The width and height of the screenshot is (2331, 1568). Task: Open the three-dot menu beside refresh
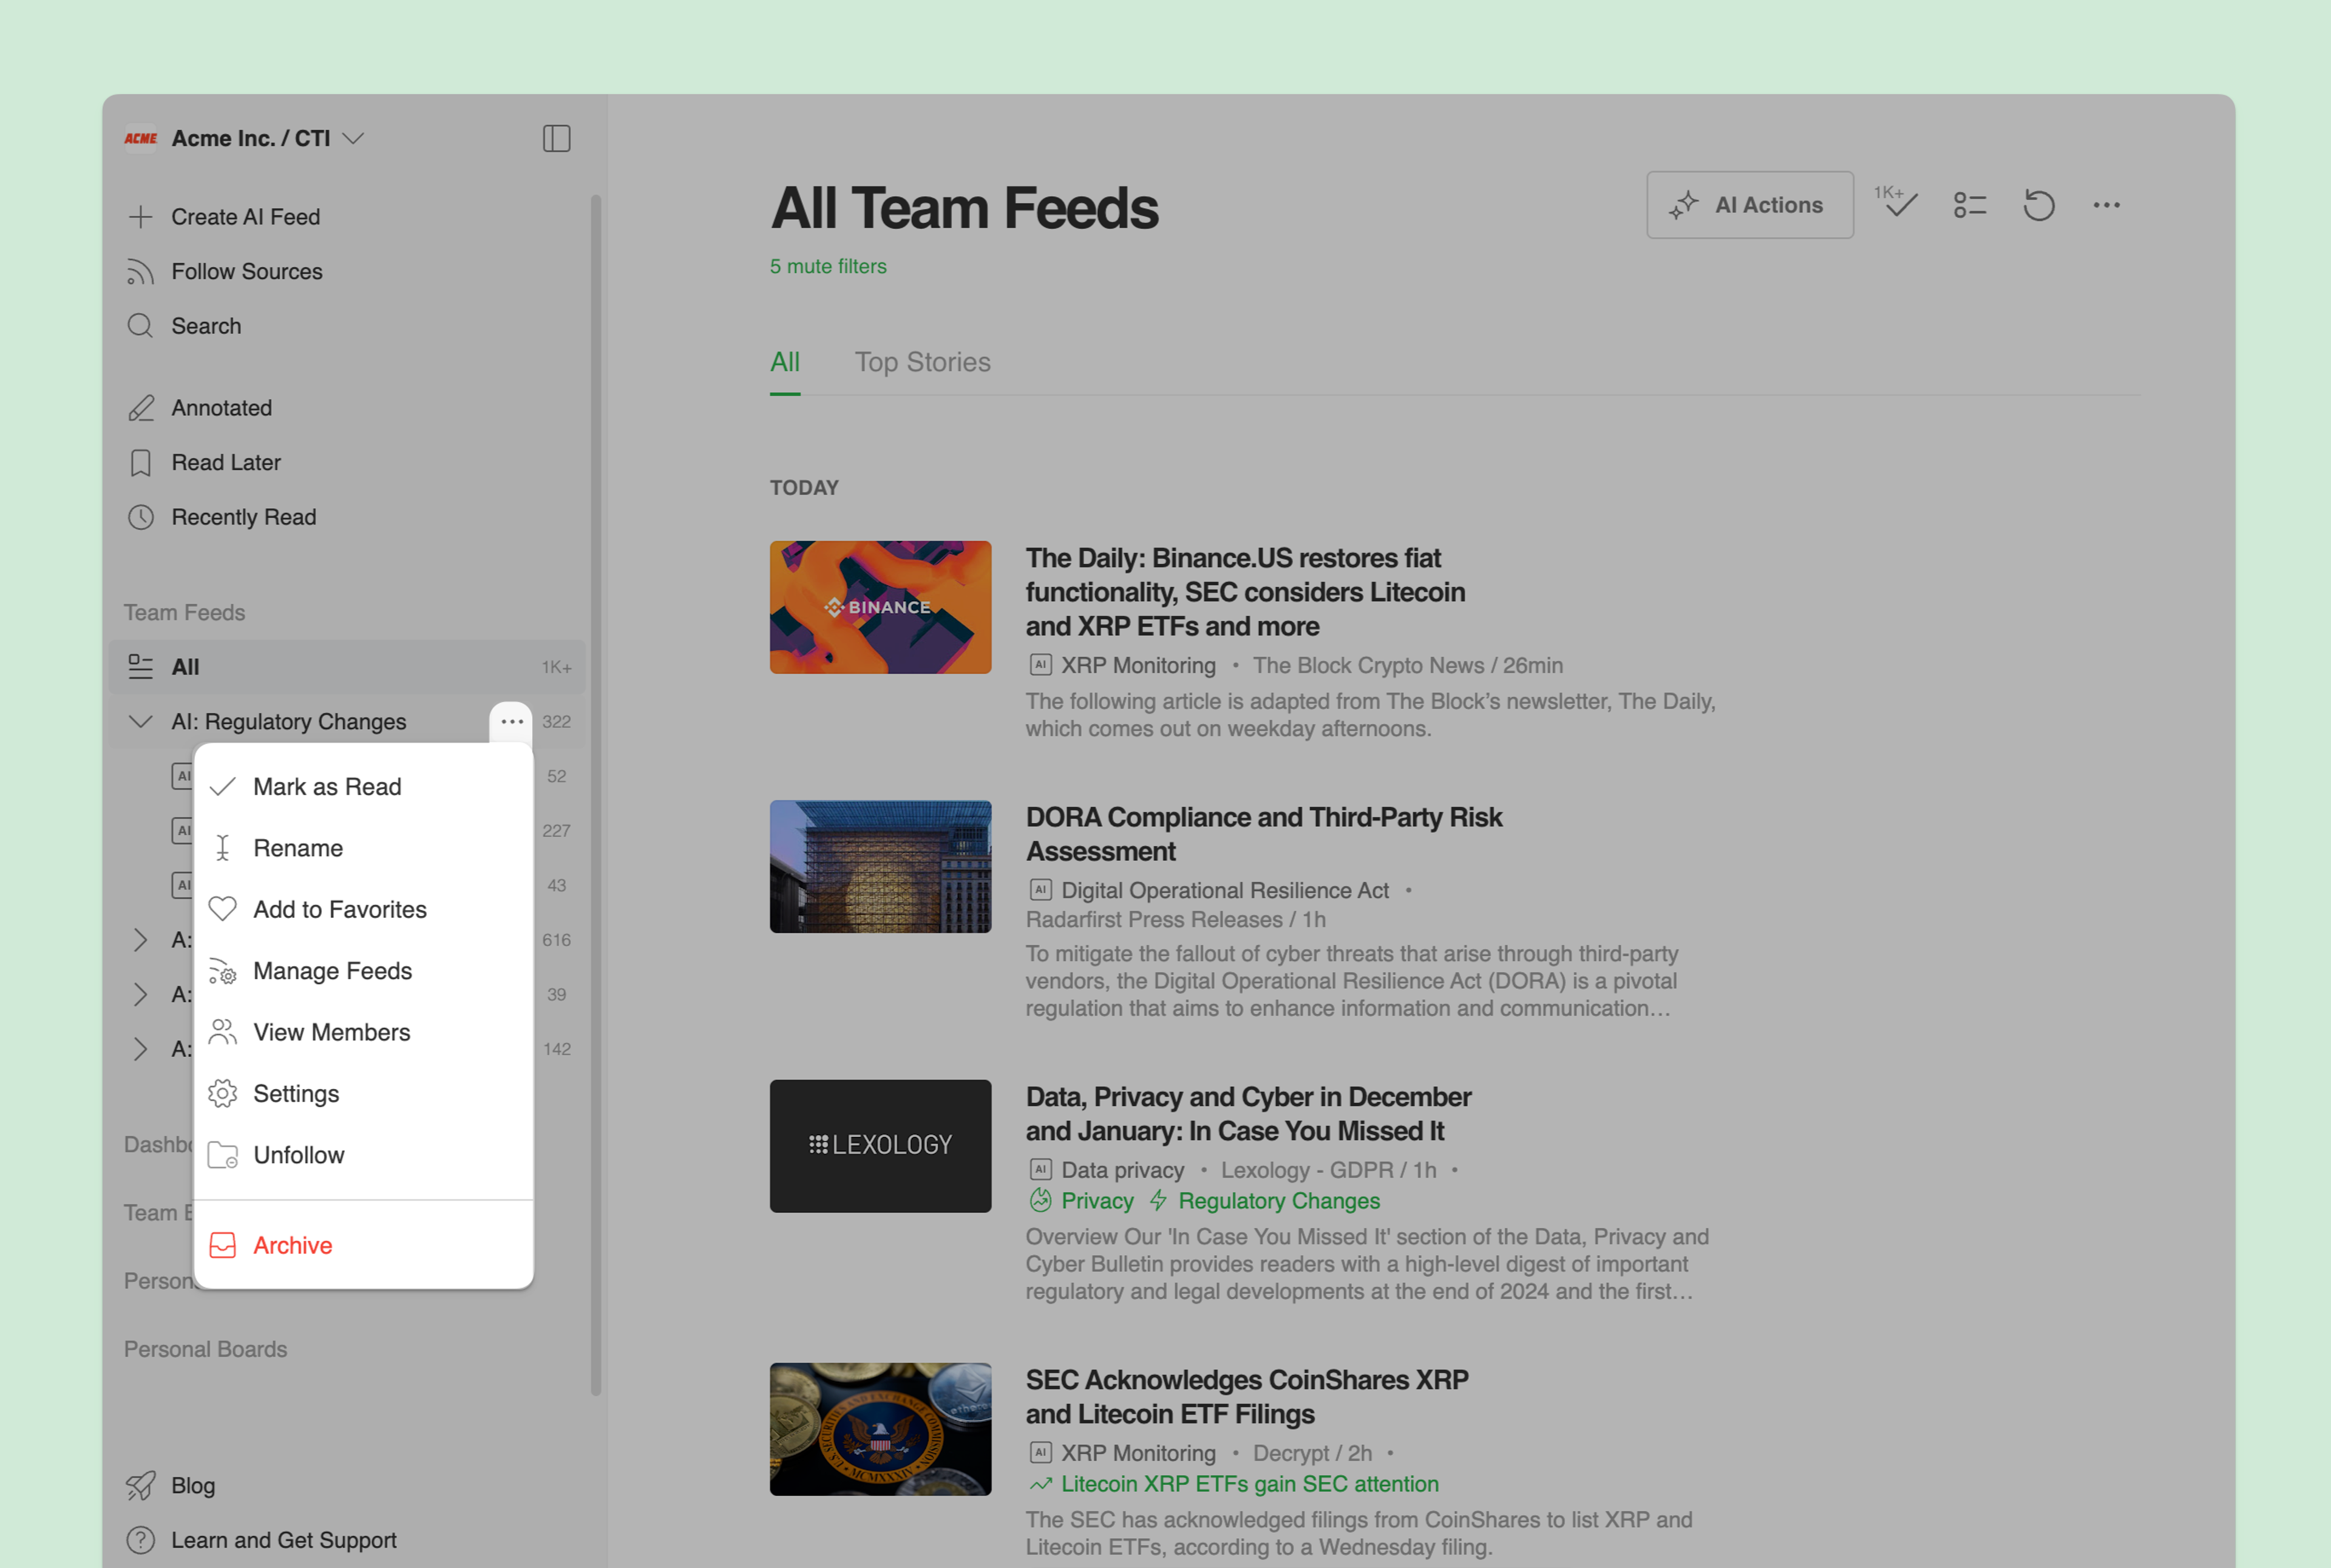[2106, 205]
